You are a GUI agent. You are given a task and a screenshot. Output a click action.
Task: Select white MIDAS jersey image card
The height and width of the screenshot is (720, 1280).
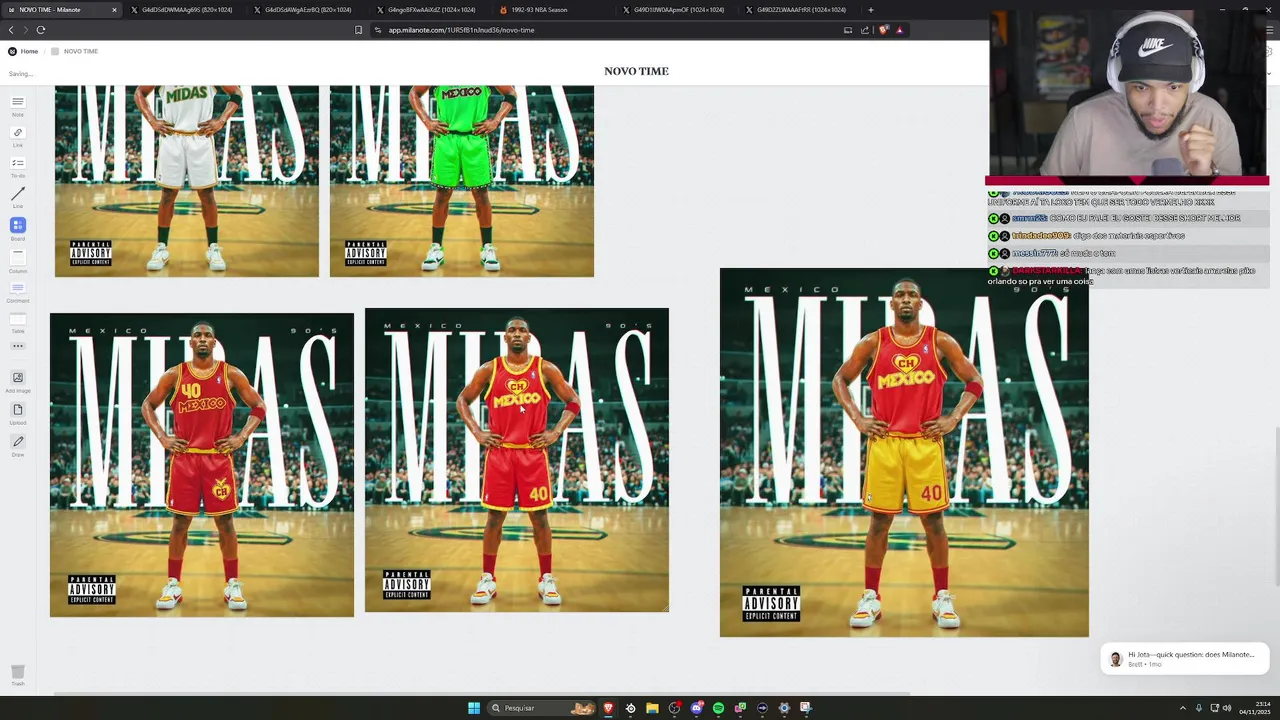point(187,181)
